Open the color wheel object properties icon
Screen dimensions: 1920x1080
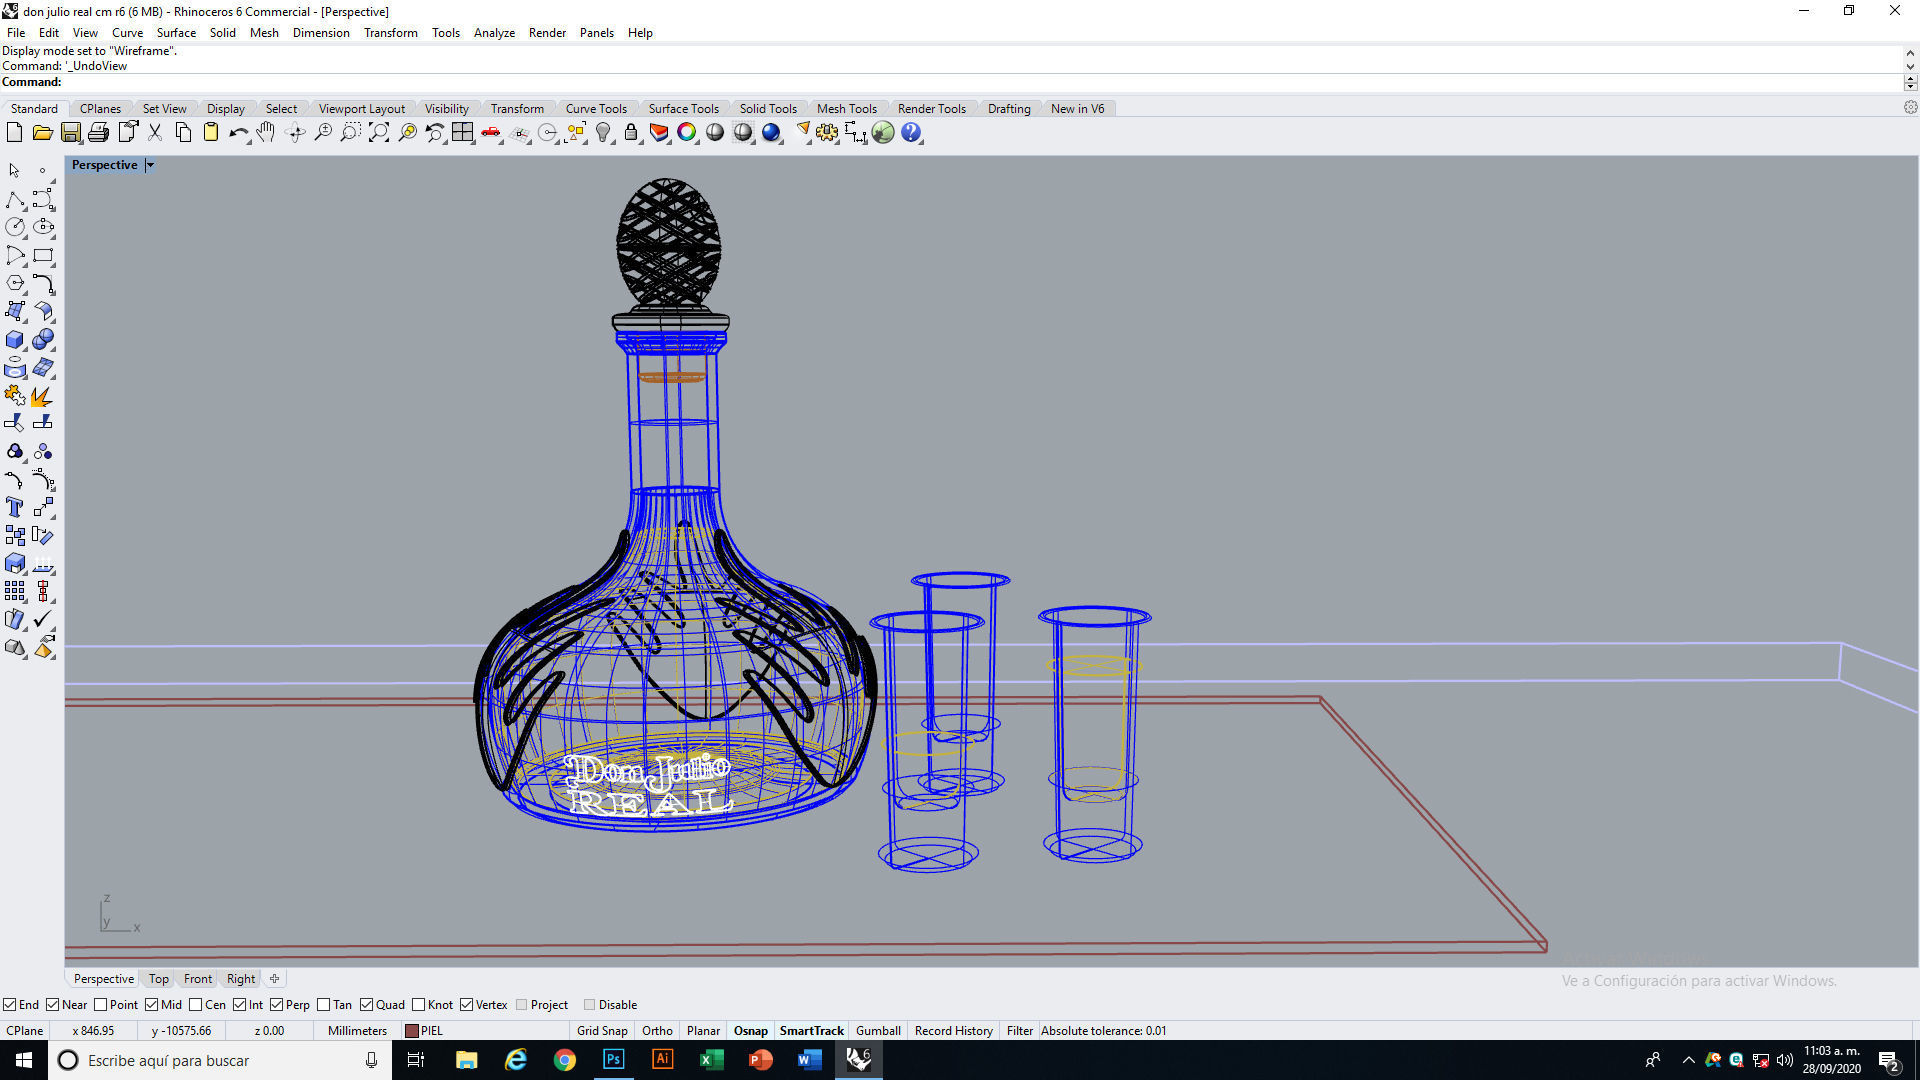(x=687, y=133)
